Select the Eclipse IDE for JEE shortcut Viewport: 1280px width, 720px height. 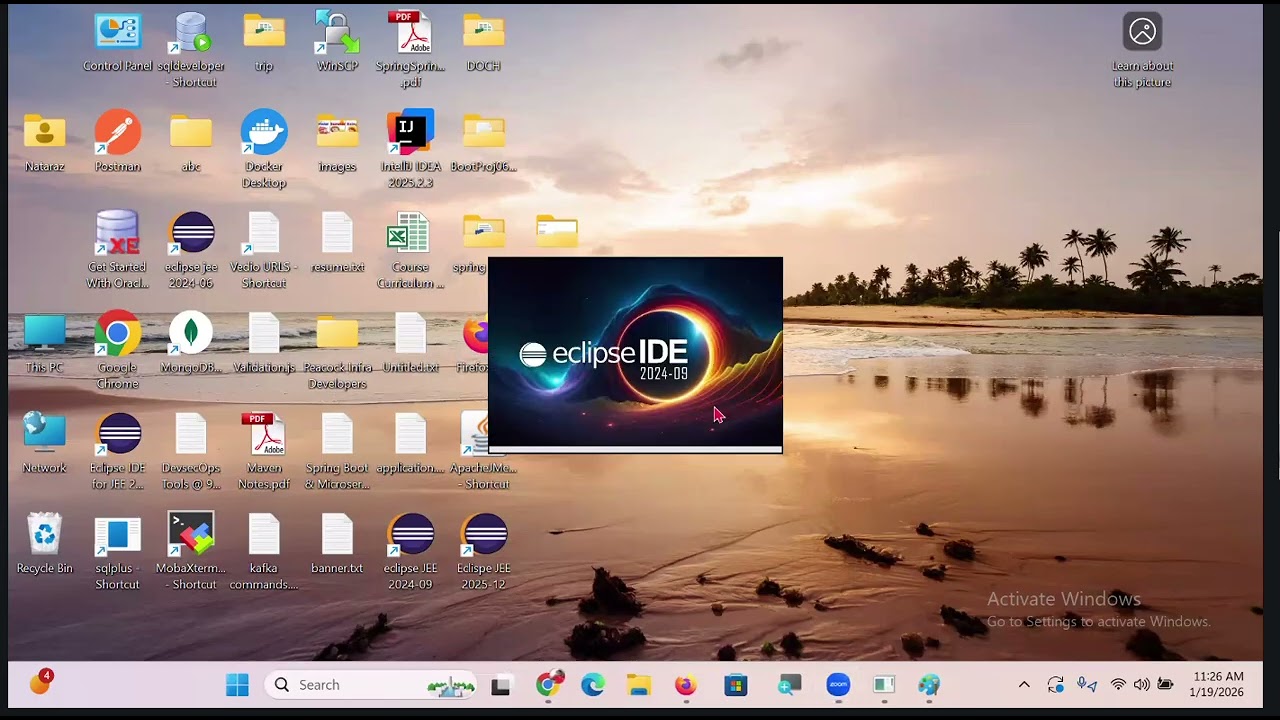click(118, 451)
